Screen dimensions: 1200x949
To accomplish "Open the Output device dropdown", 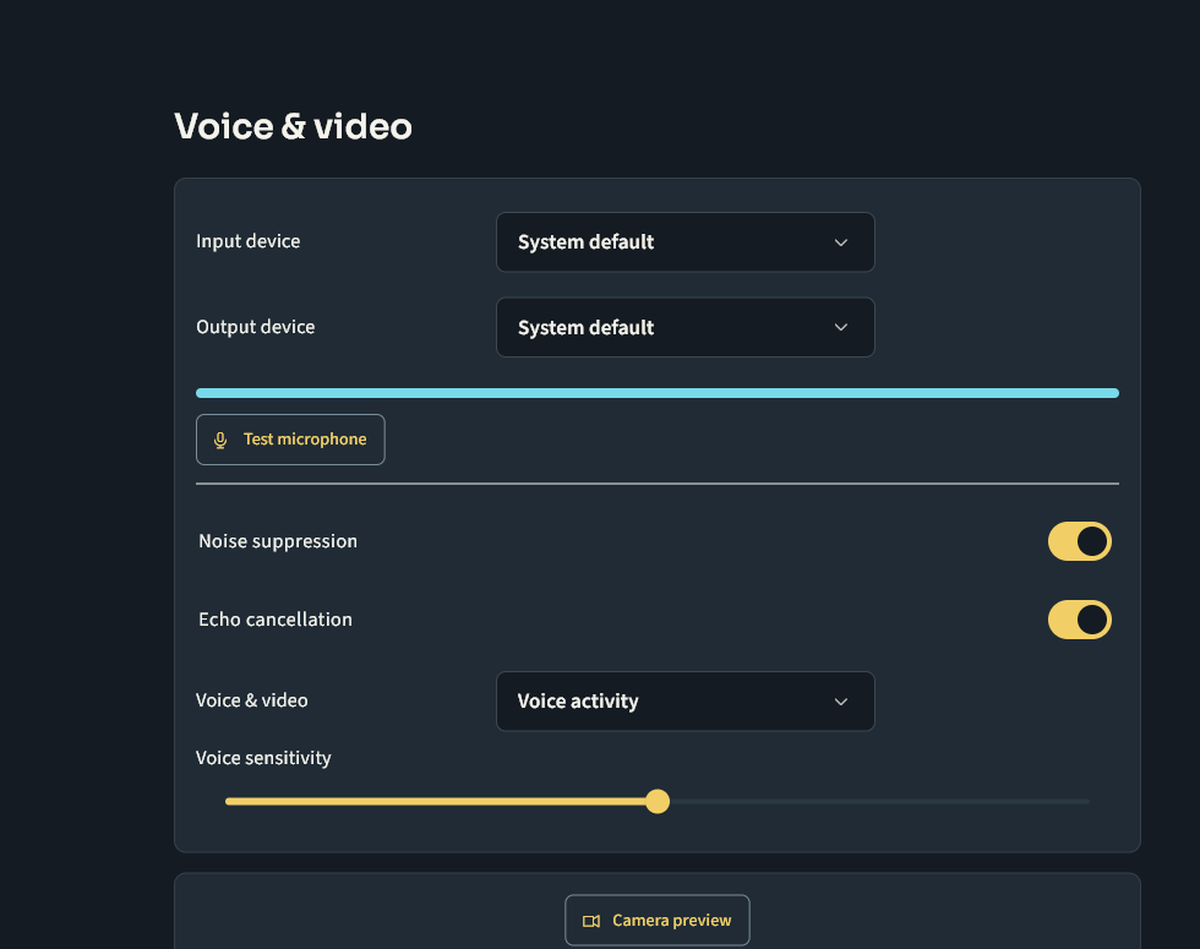I will (685, 328).
